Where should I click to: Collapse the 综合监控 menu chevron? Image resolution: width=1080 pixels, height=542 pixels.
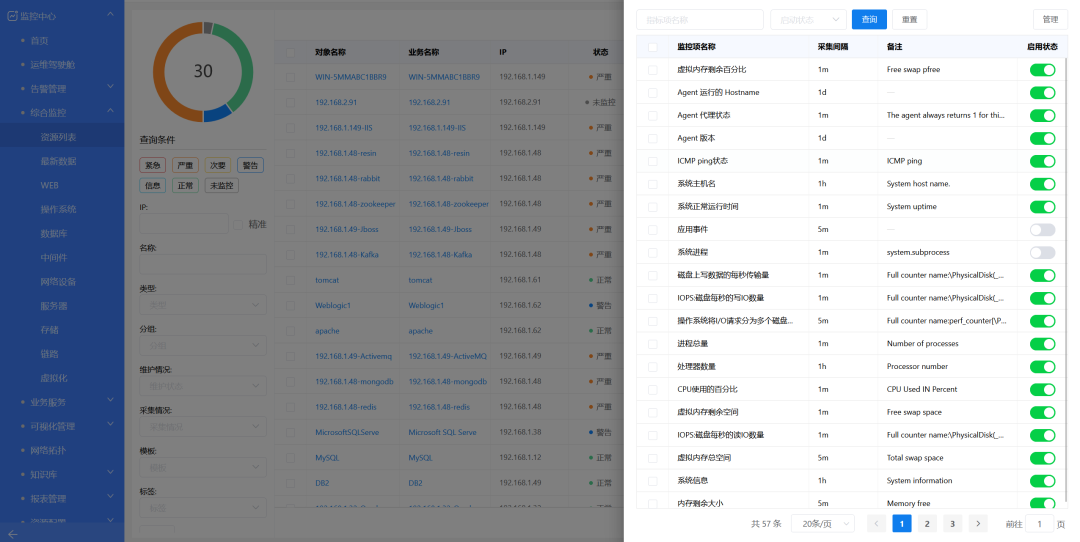[x=110, y=113]
